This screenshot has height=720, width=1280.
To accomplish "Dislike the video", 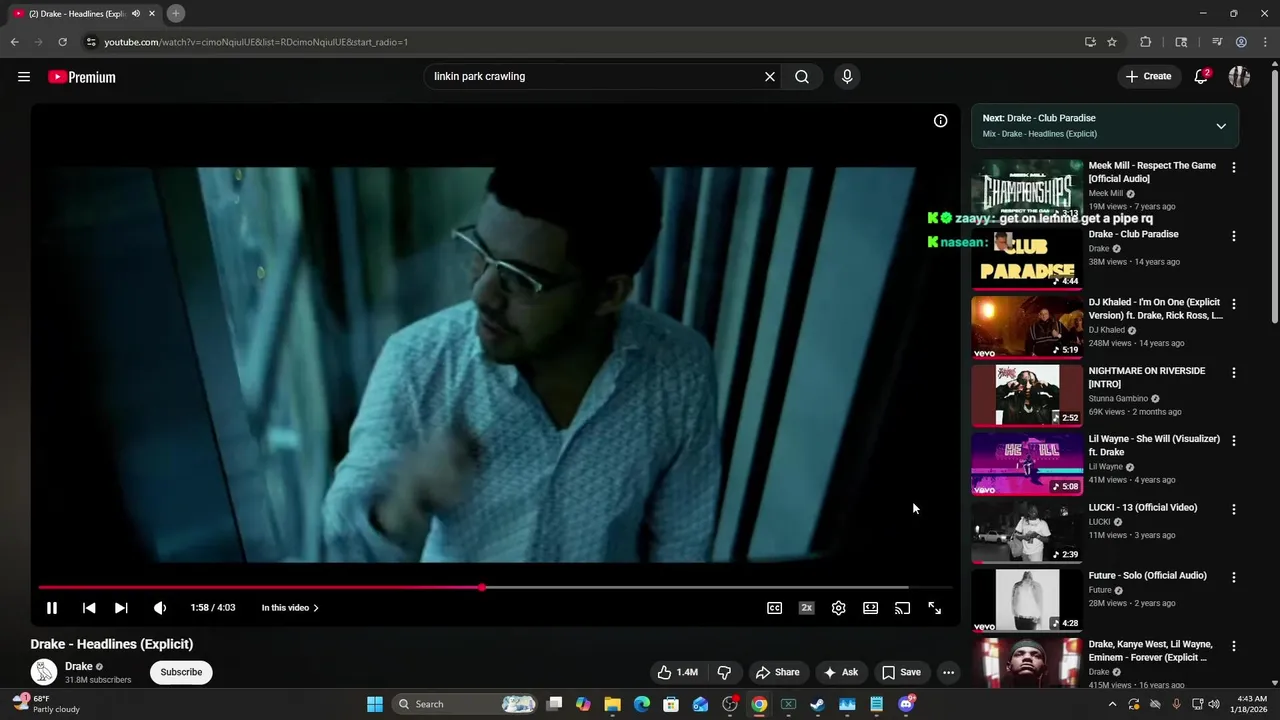I will coord(725,672).
